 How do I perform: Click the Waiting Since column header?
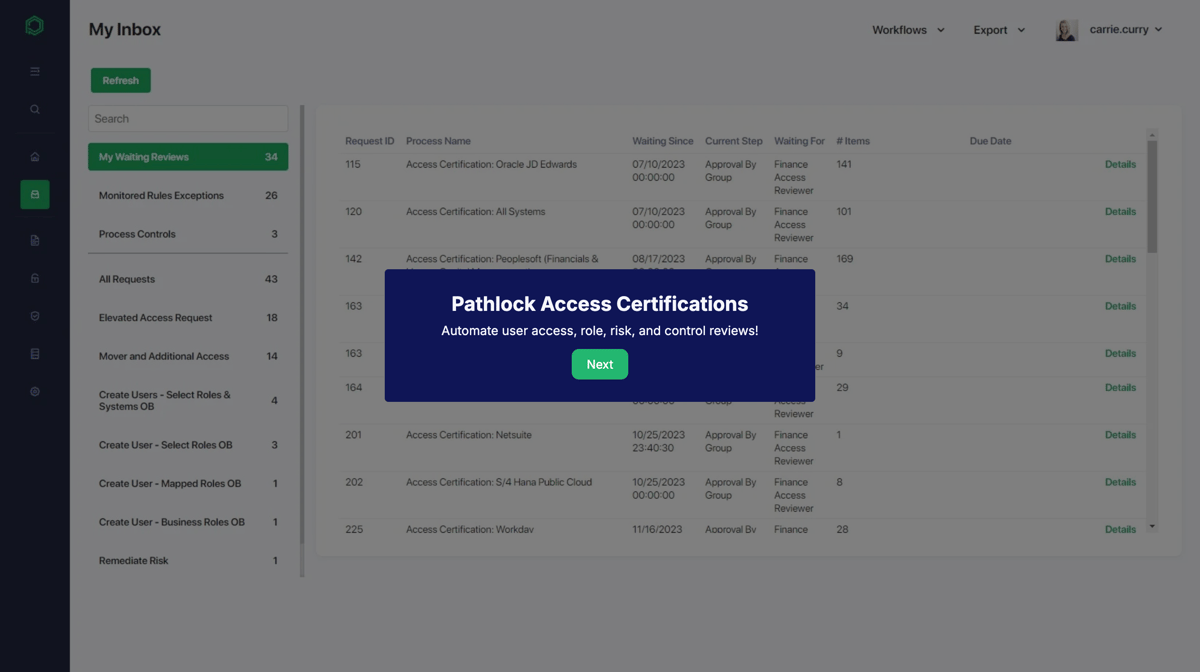662,141
